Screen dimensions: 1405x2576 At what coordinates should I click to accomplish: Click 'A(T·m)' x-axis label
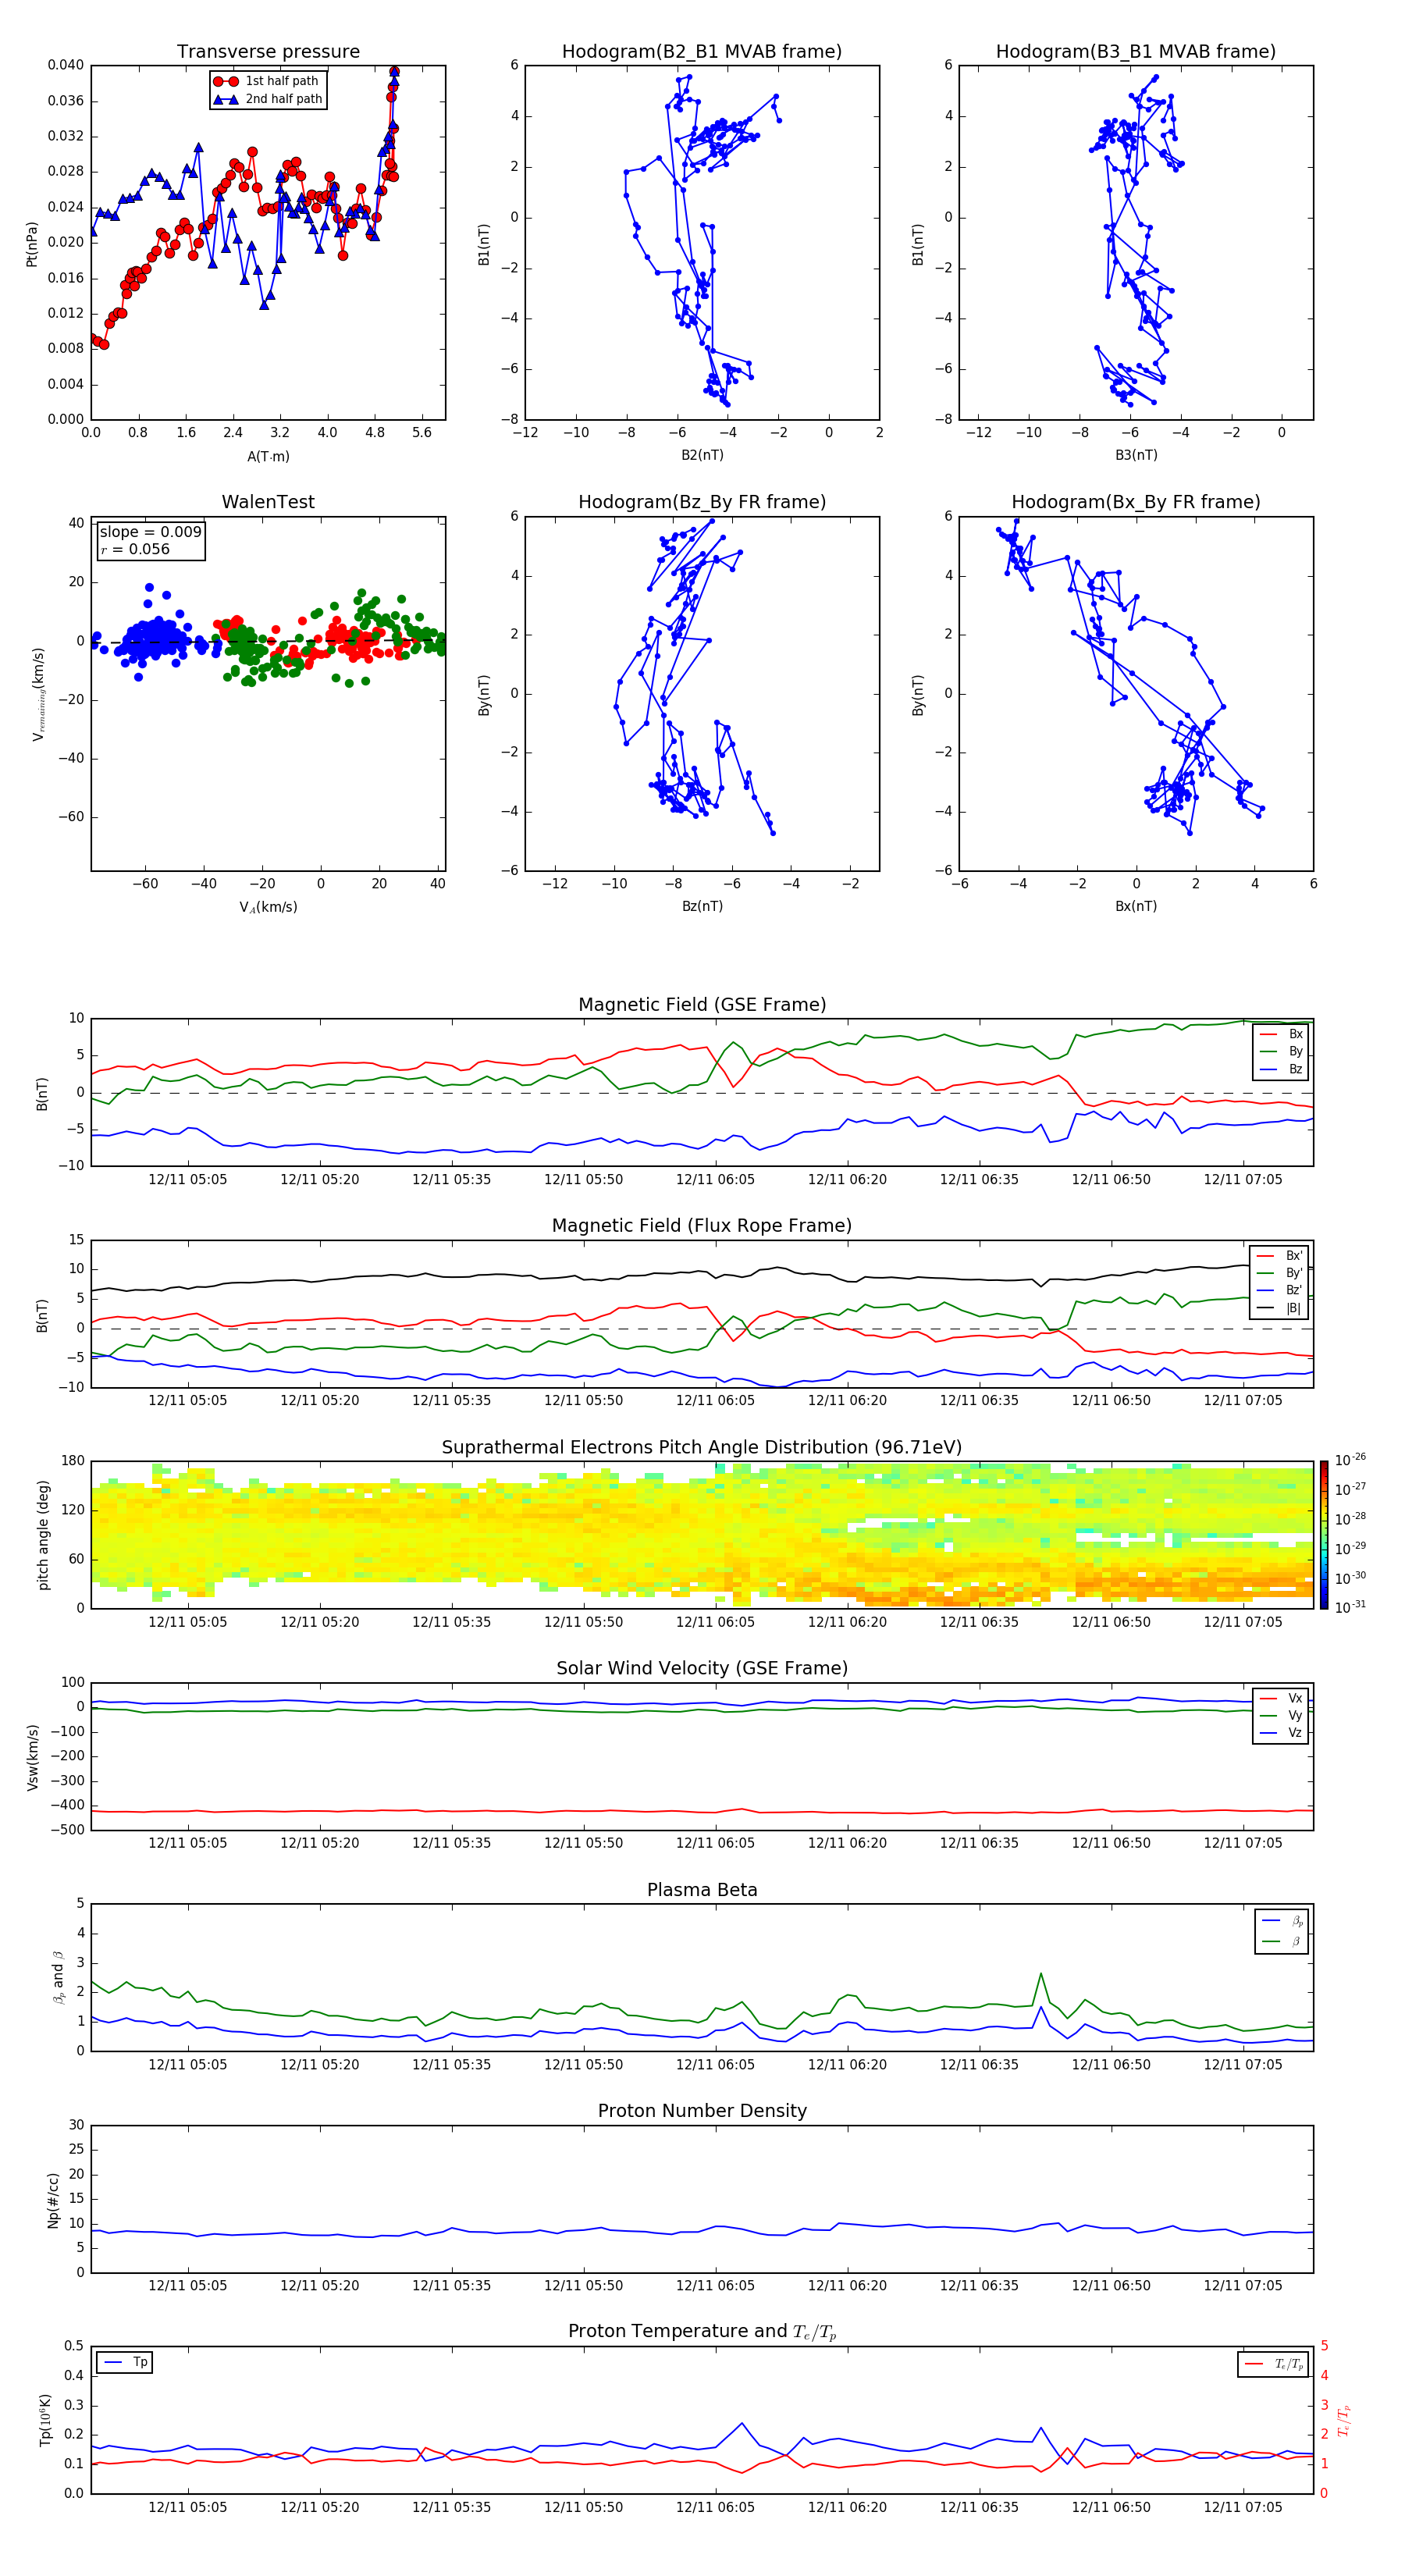[x=268, y=457]
